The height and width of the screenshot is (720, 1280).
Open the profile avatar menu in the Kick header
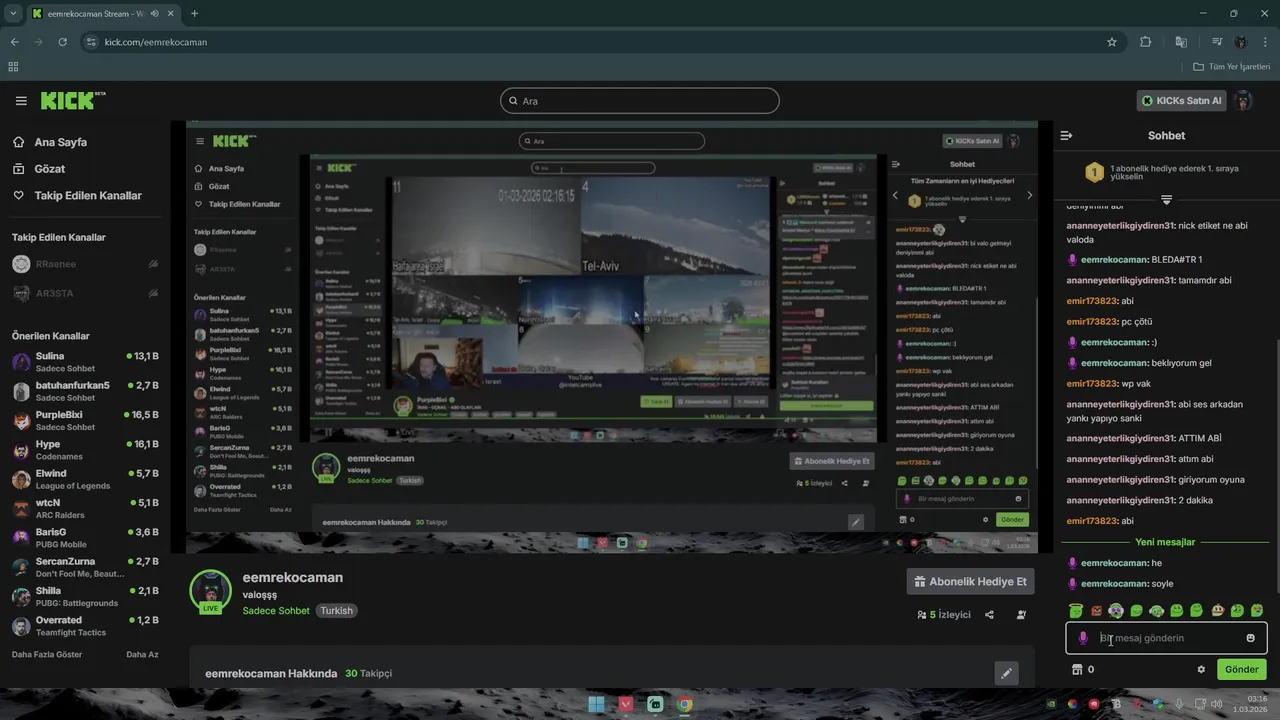1243,101
